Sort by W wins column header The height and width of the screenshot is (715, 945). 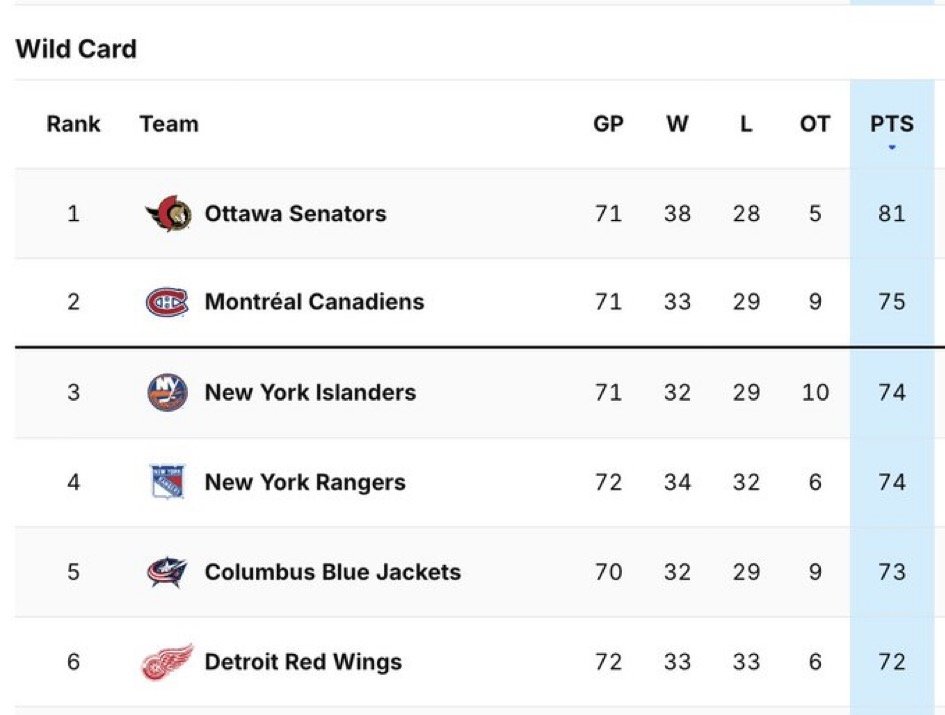[x=677, y=124]
